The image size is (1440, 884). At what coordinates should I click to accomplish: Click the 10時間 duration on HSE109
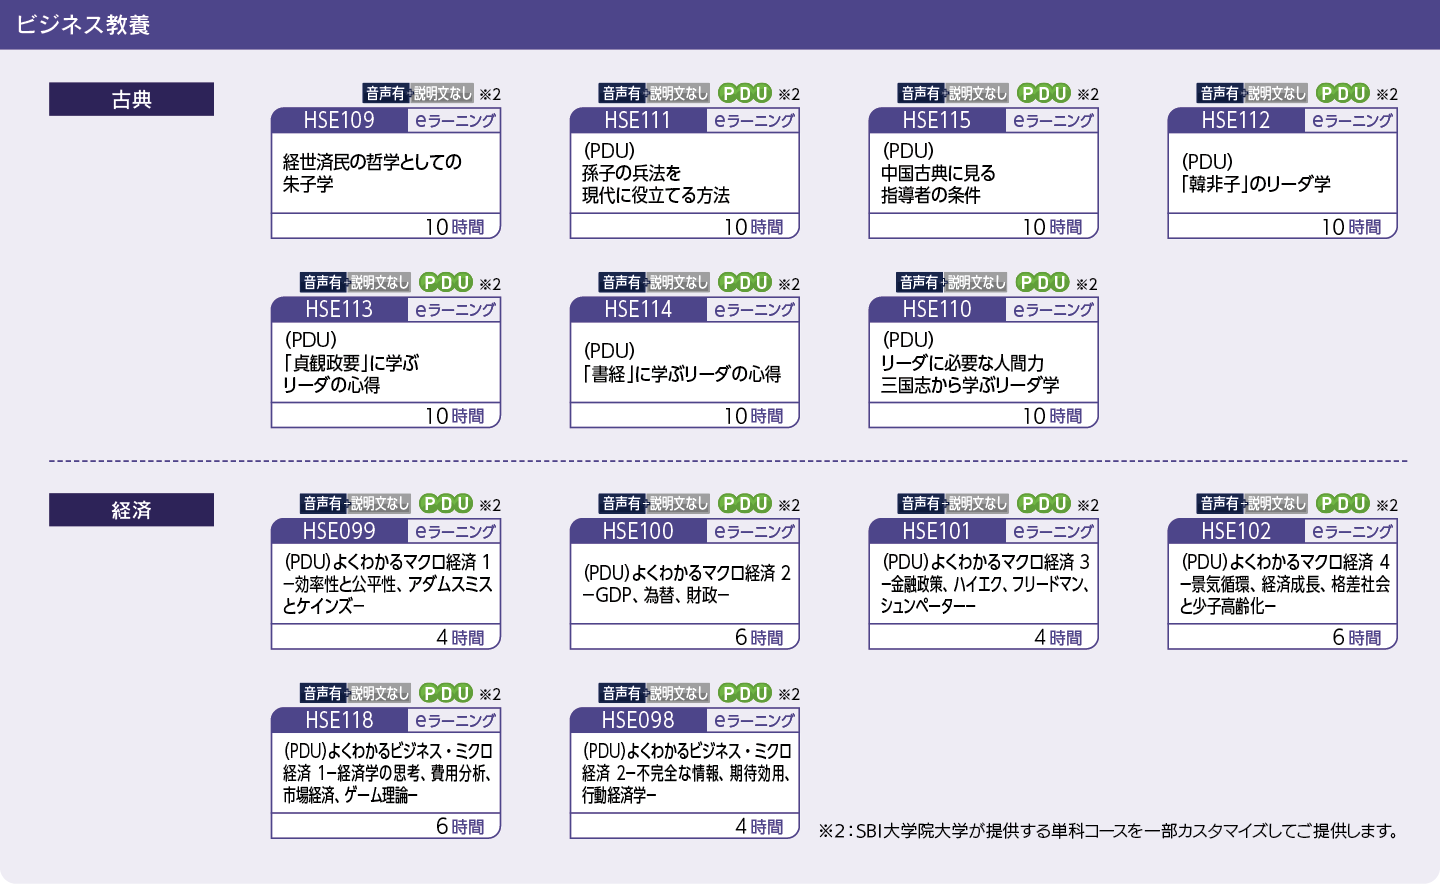[x=455, y=227]
